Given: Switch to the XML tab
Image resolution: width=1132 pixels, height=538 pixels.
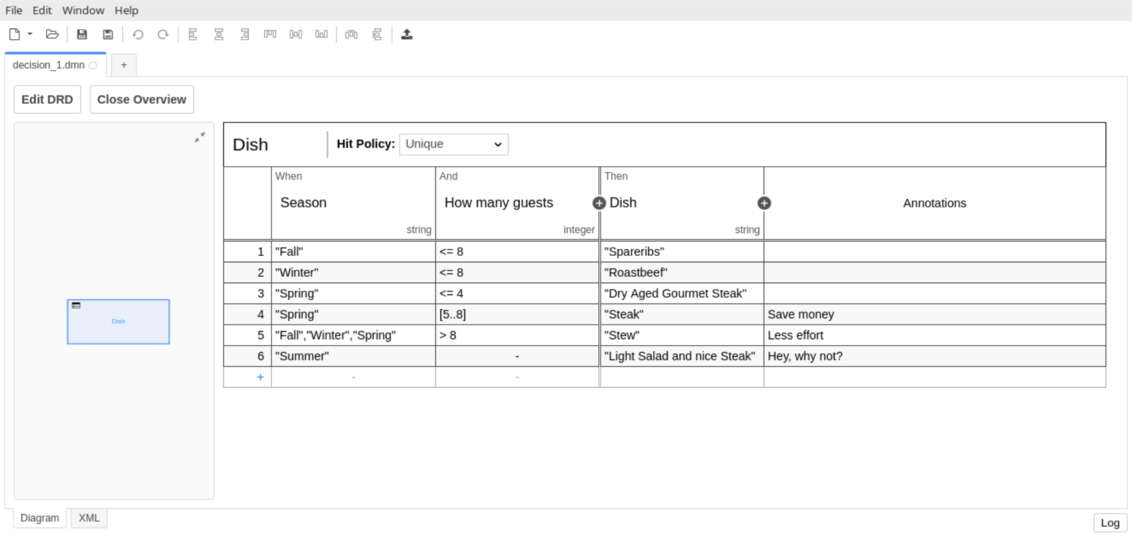Looking at the screenshot, I should (x=89, y=518).
